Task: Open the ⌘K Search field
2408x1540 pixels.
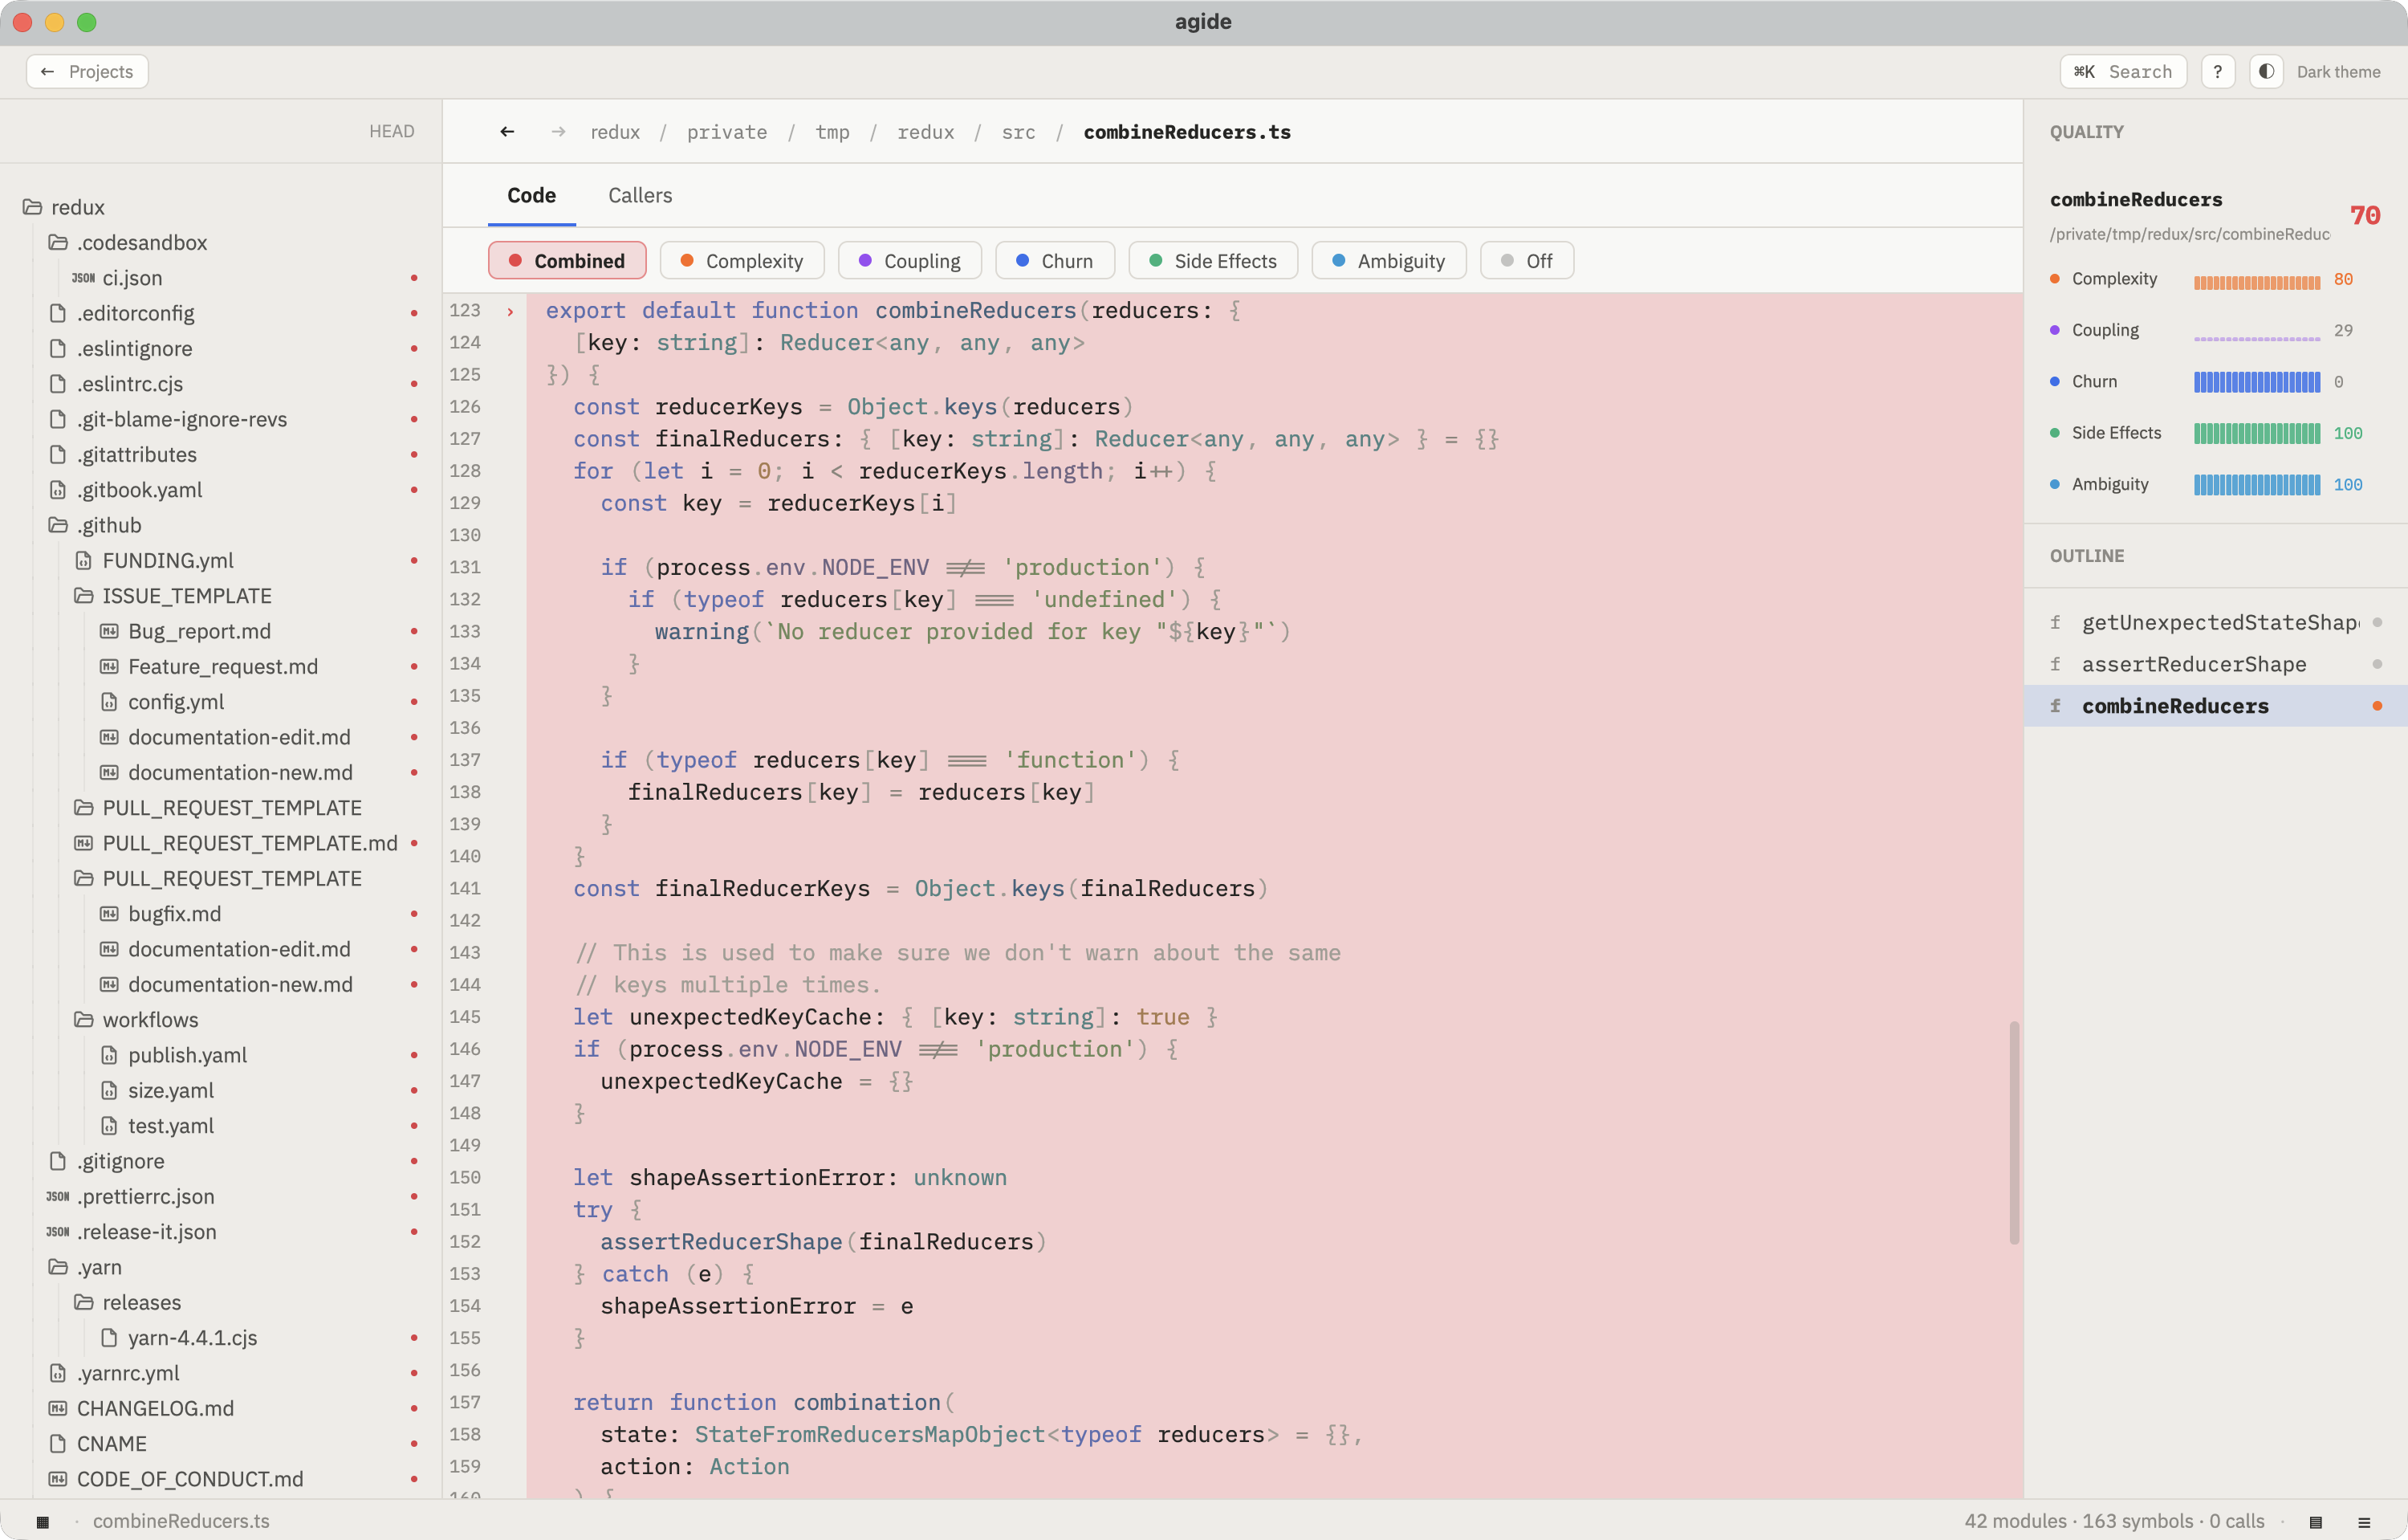Action: 2122,72
